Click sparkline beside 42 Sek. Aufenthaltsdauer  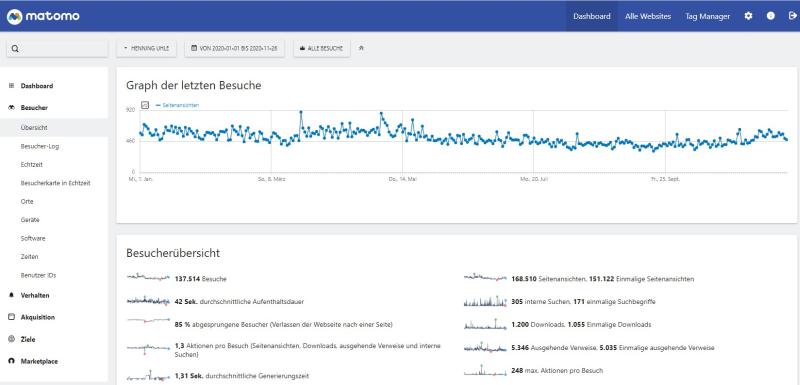[148, 300]
